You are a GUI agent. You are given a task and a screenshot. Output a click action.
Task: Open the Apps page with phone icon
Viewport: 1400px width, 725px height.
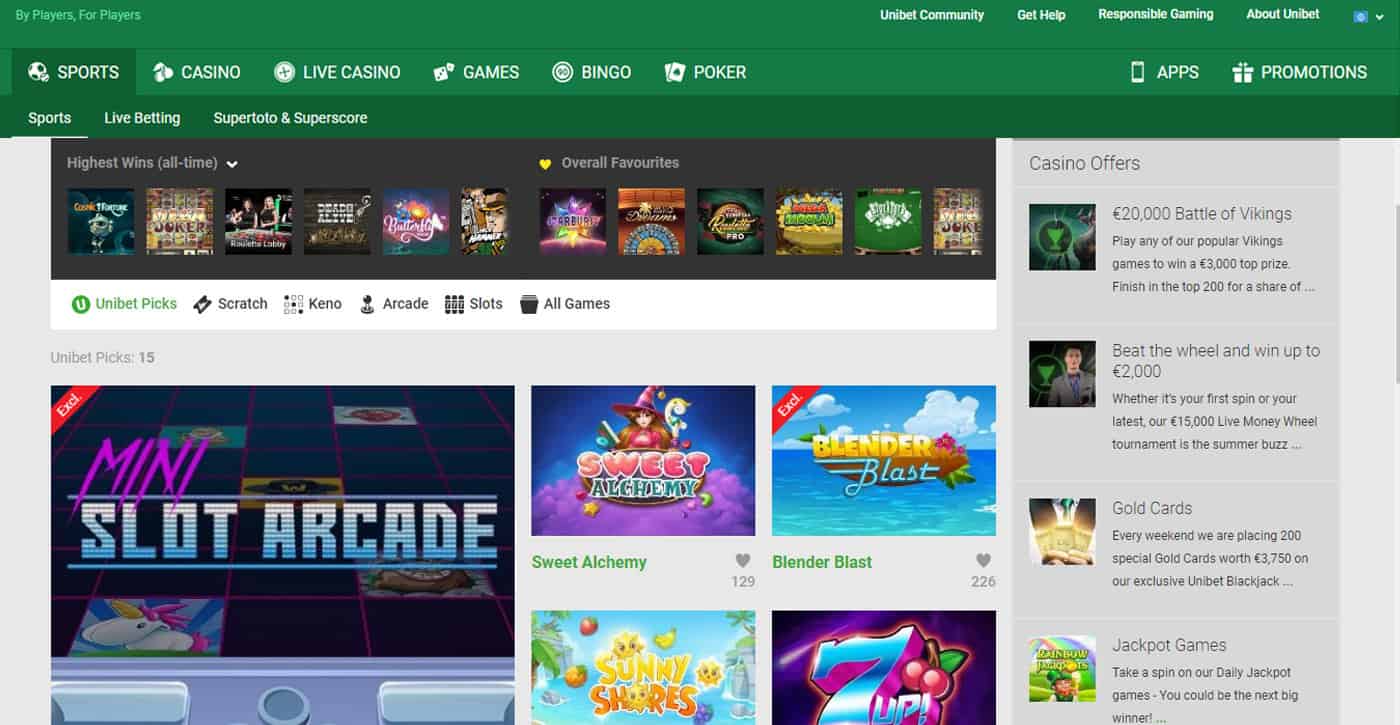click(x=1163, y=72)
